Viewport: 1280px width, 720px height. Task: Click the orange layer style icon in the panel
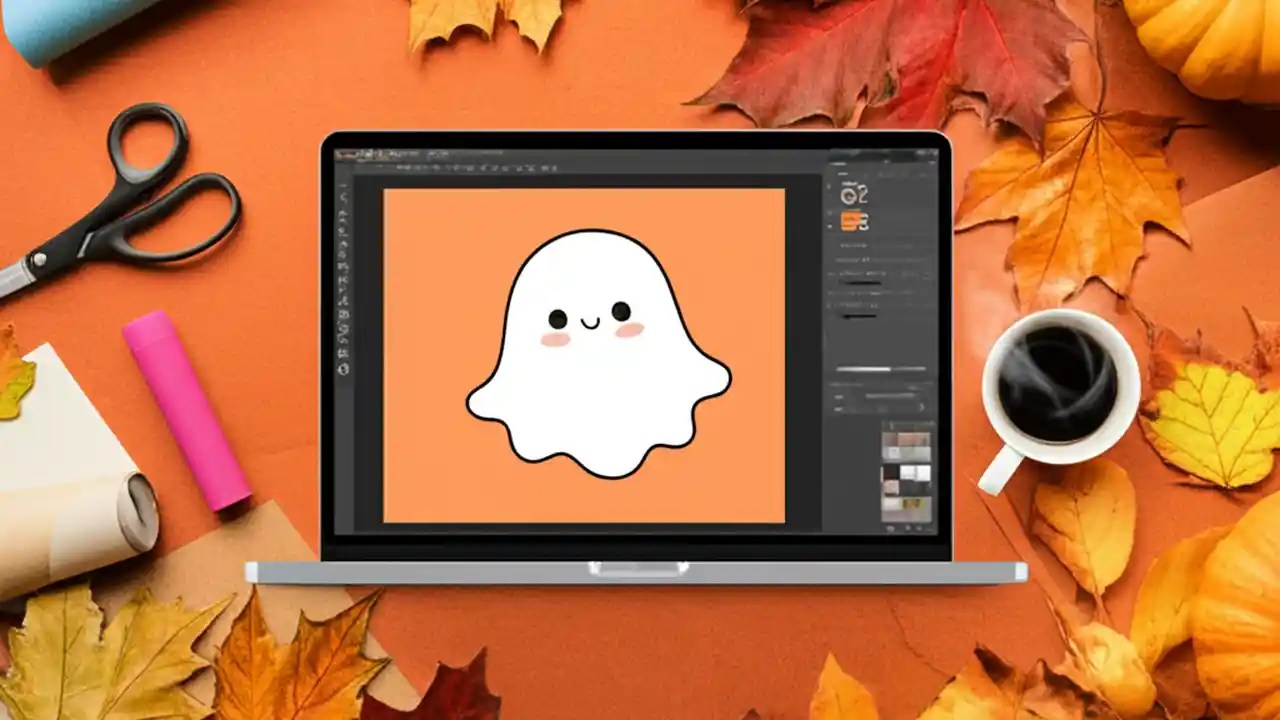(853, 222)
